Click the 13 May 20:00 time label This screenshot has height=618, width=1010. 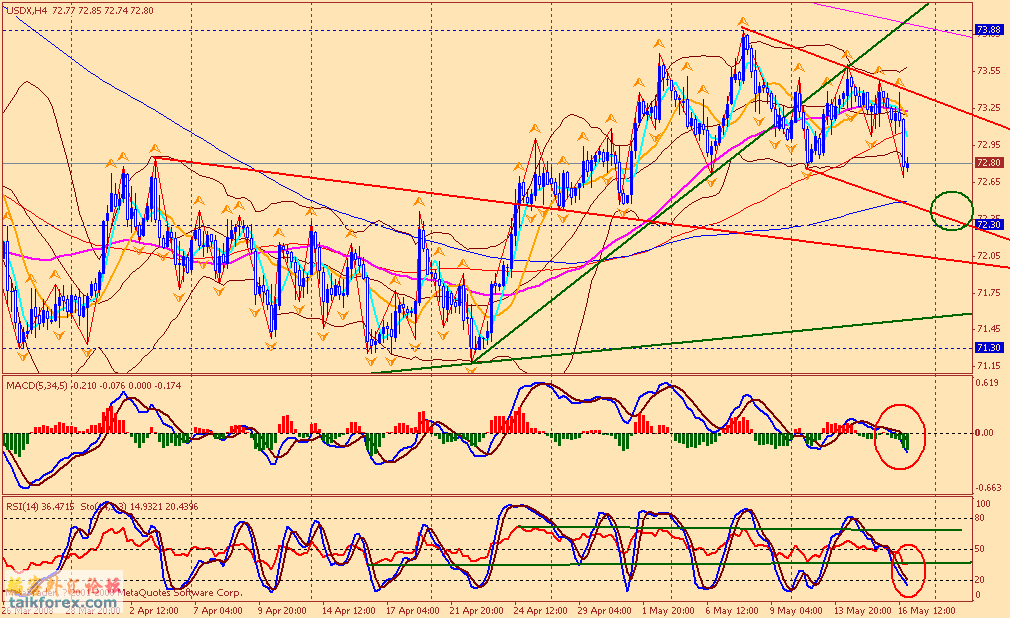pyautogui.click(x=862, y=610)
